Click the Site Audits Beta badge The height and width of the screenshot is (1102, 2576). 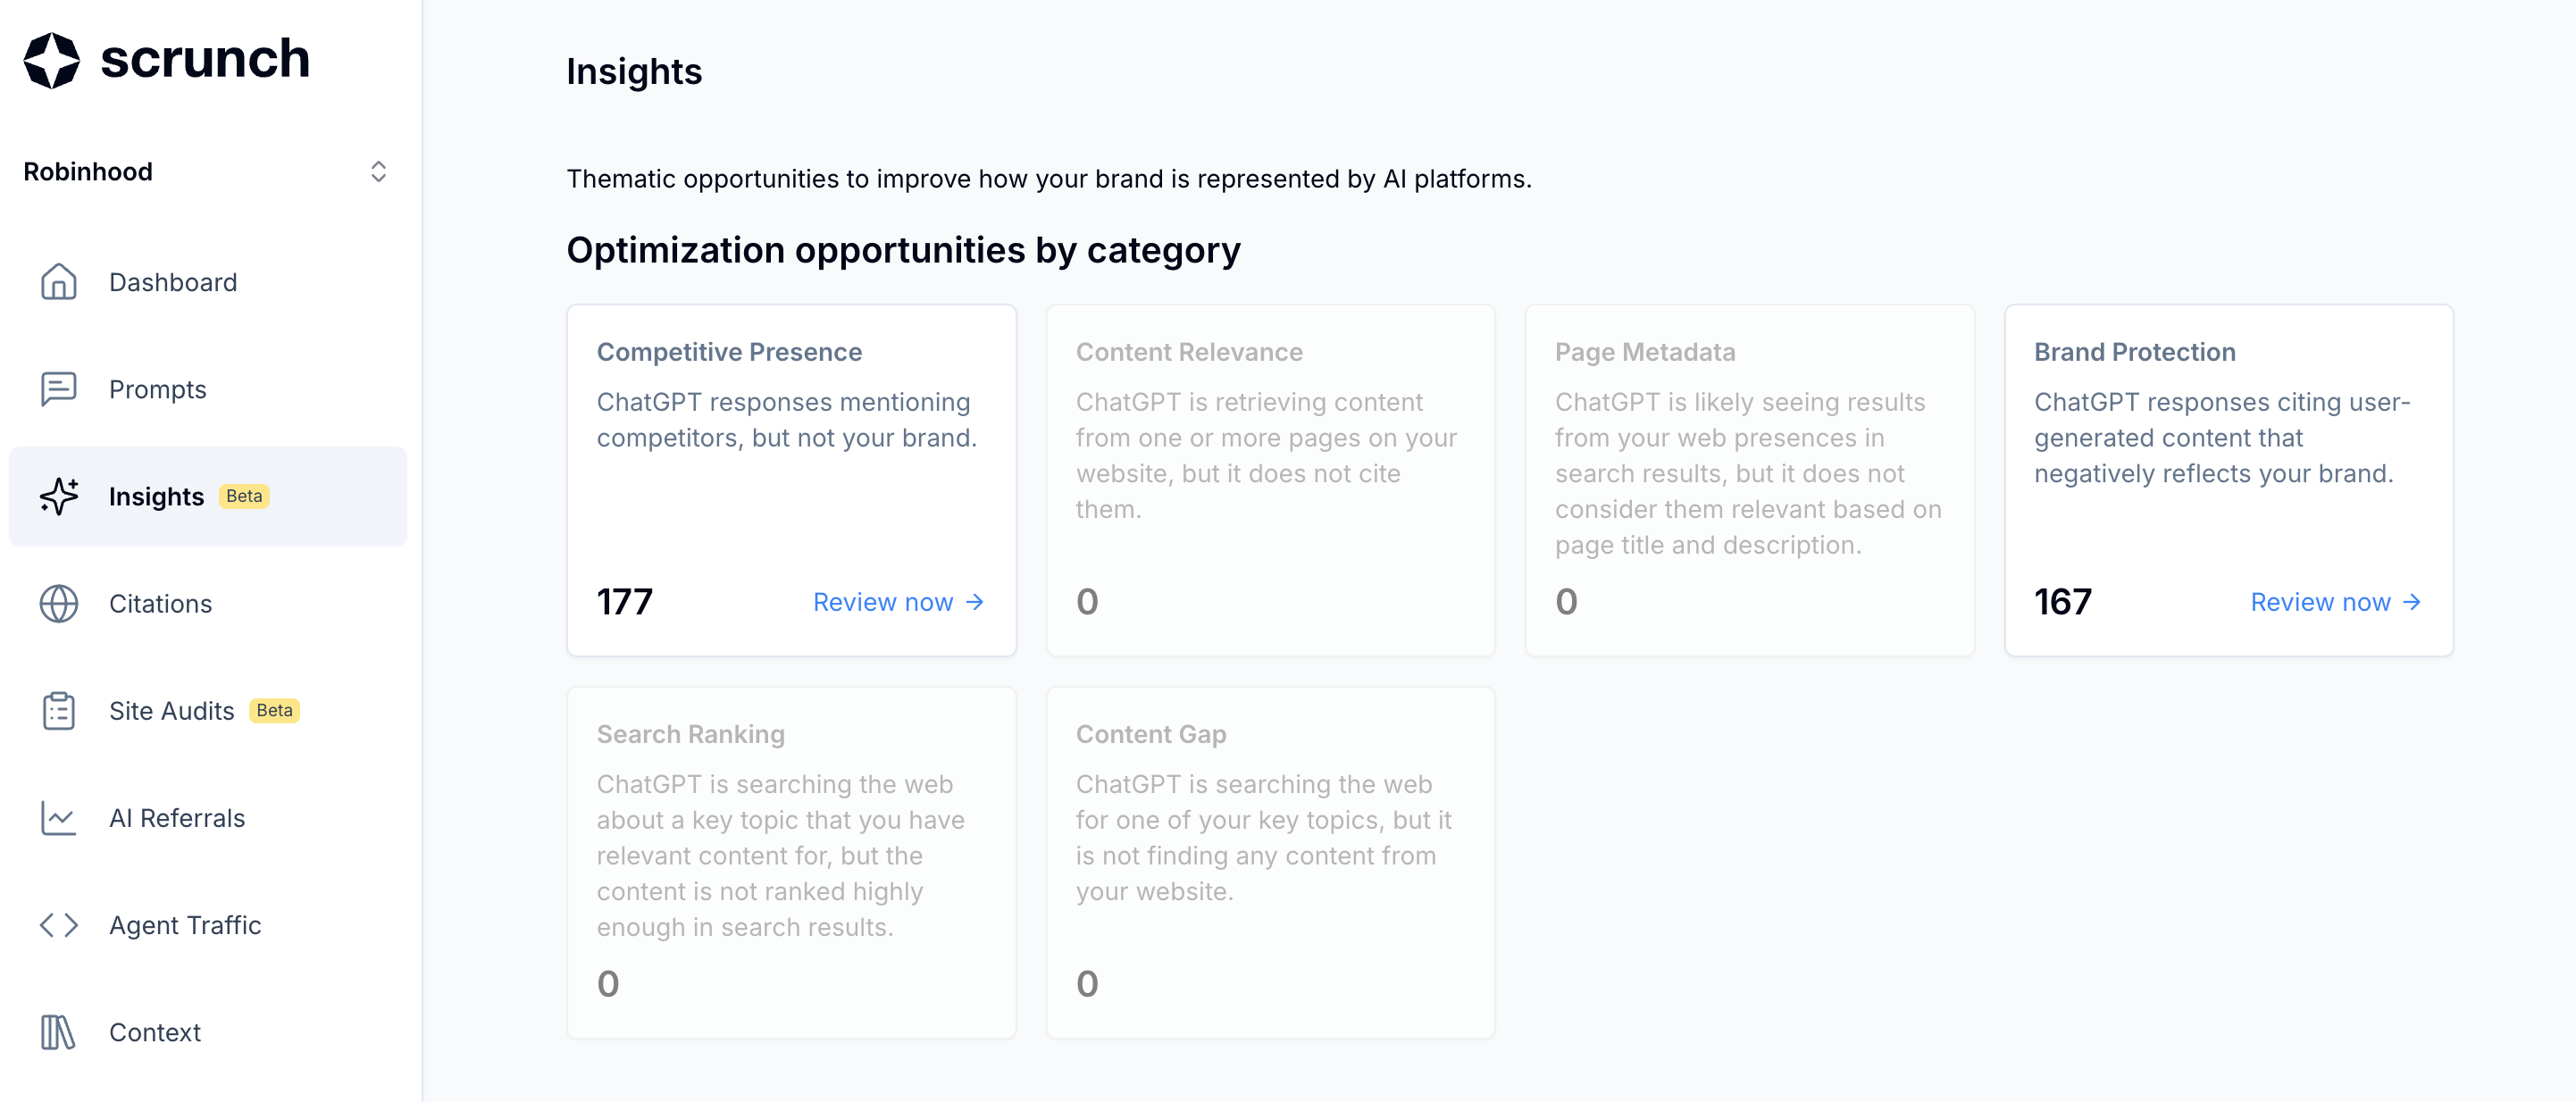click(274, 711)
